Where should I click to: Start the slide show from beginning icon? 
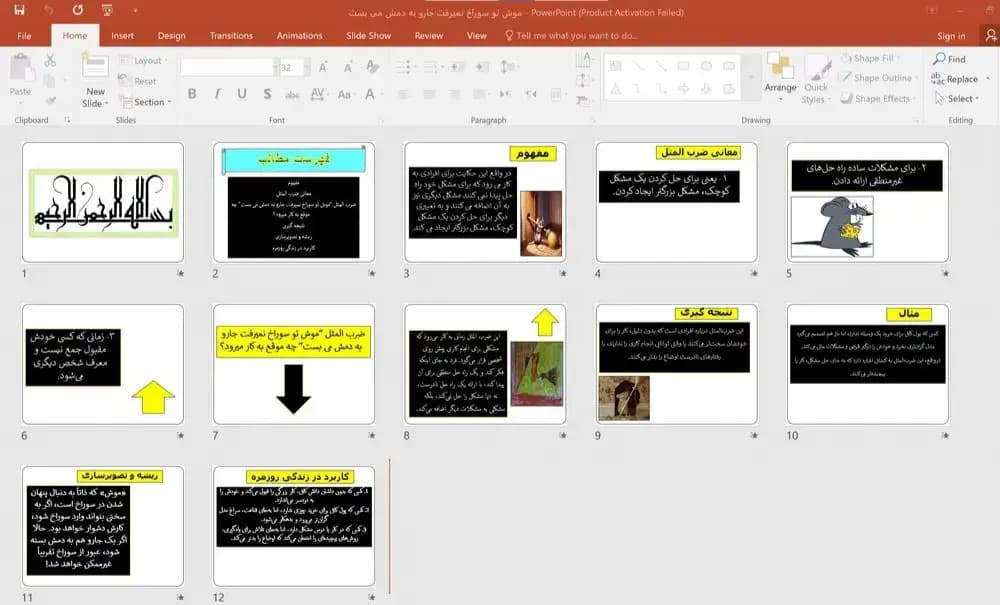pyautogui.click(x=107, y=10)
